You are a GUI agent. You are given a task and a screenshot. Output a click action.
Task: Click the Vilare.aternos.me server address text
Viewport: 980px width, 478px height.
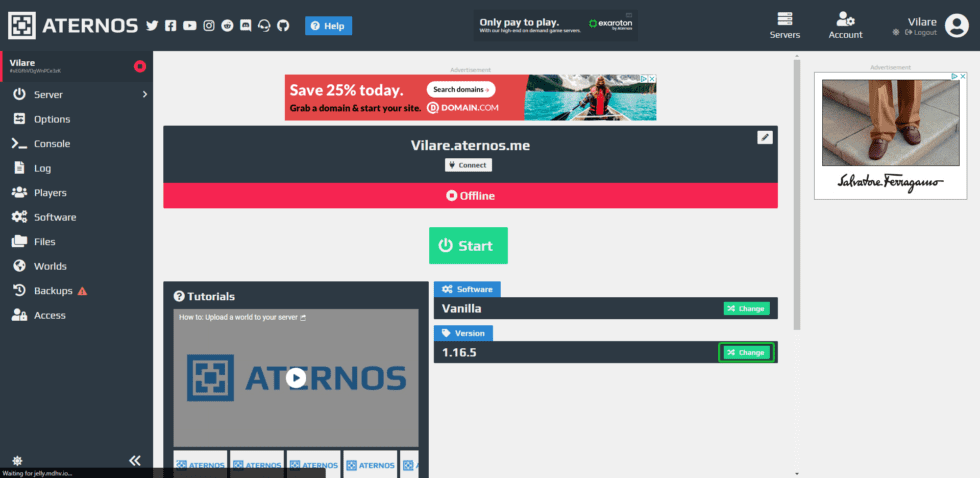click(x=470, y=146)
